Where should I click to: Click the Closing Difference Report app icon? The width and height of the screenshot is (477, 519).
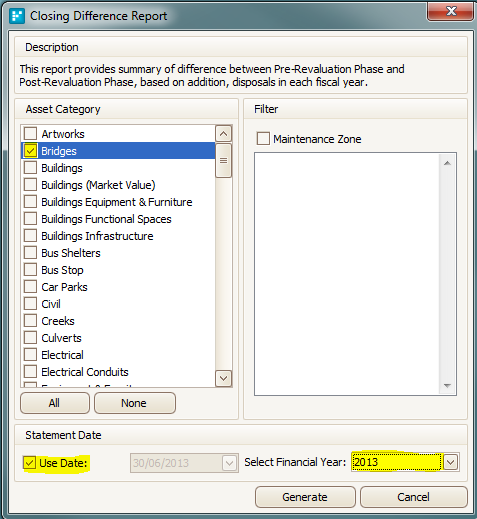tap(17, 16)
